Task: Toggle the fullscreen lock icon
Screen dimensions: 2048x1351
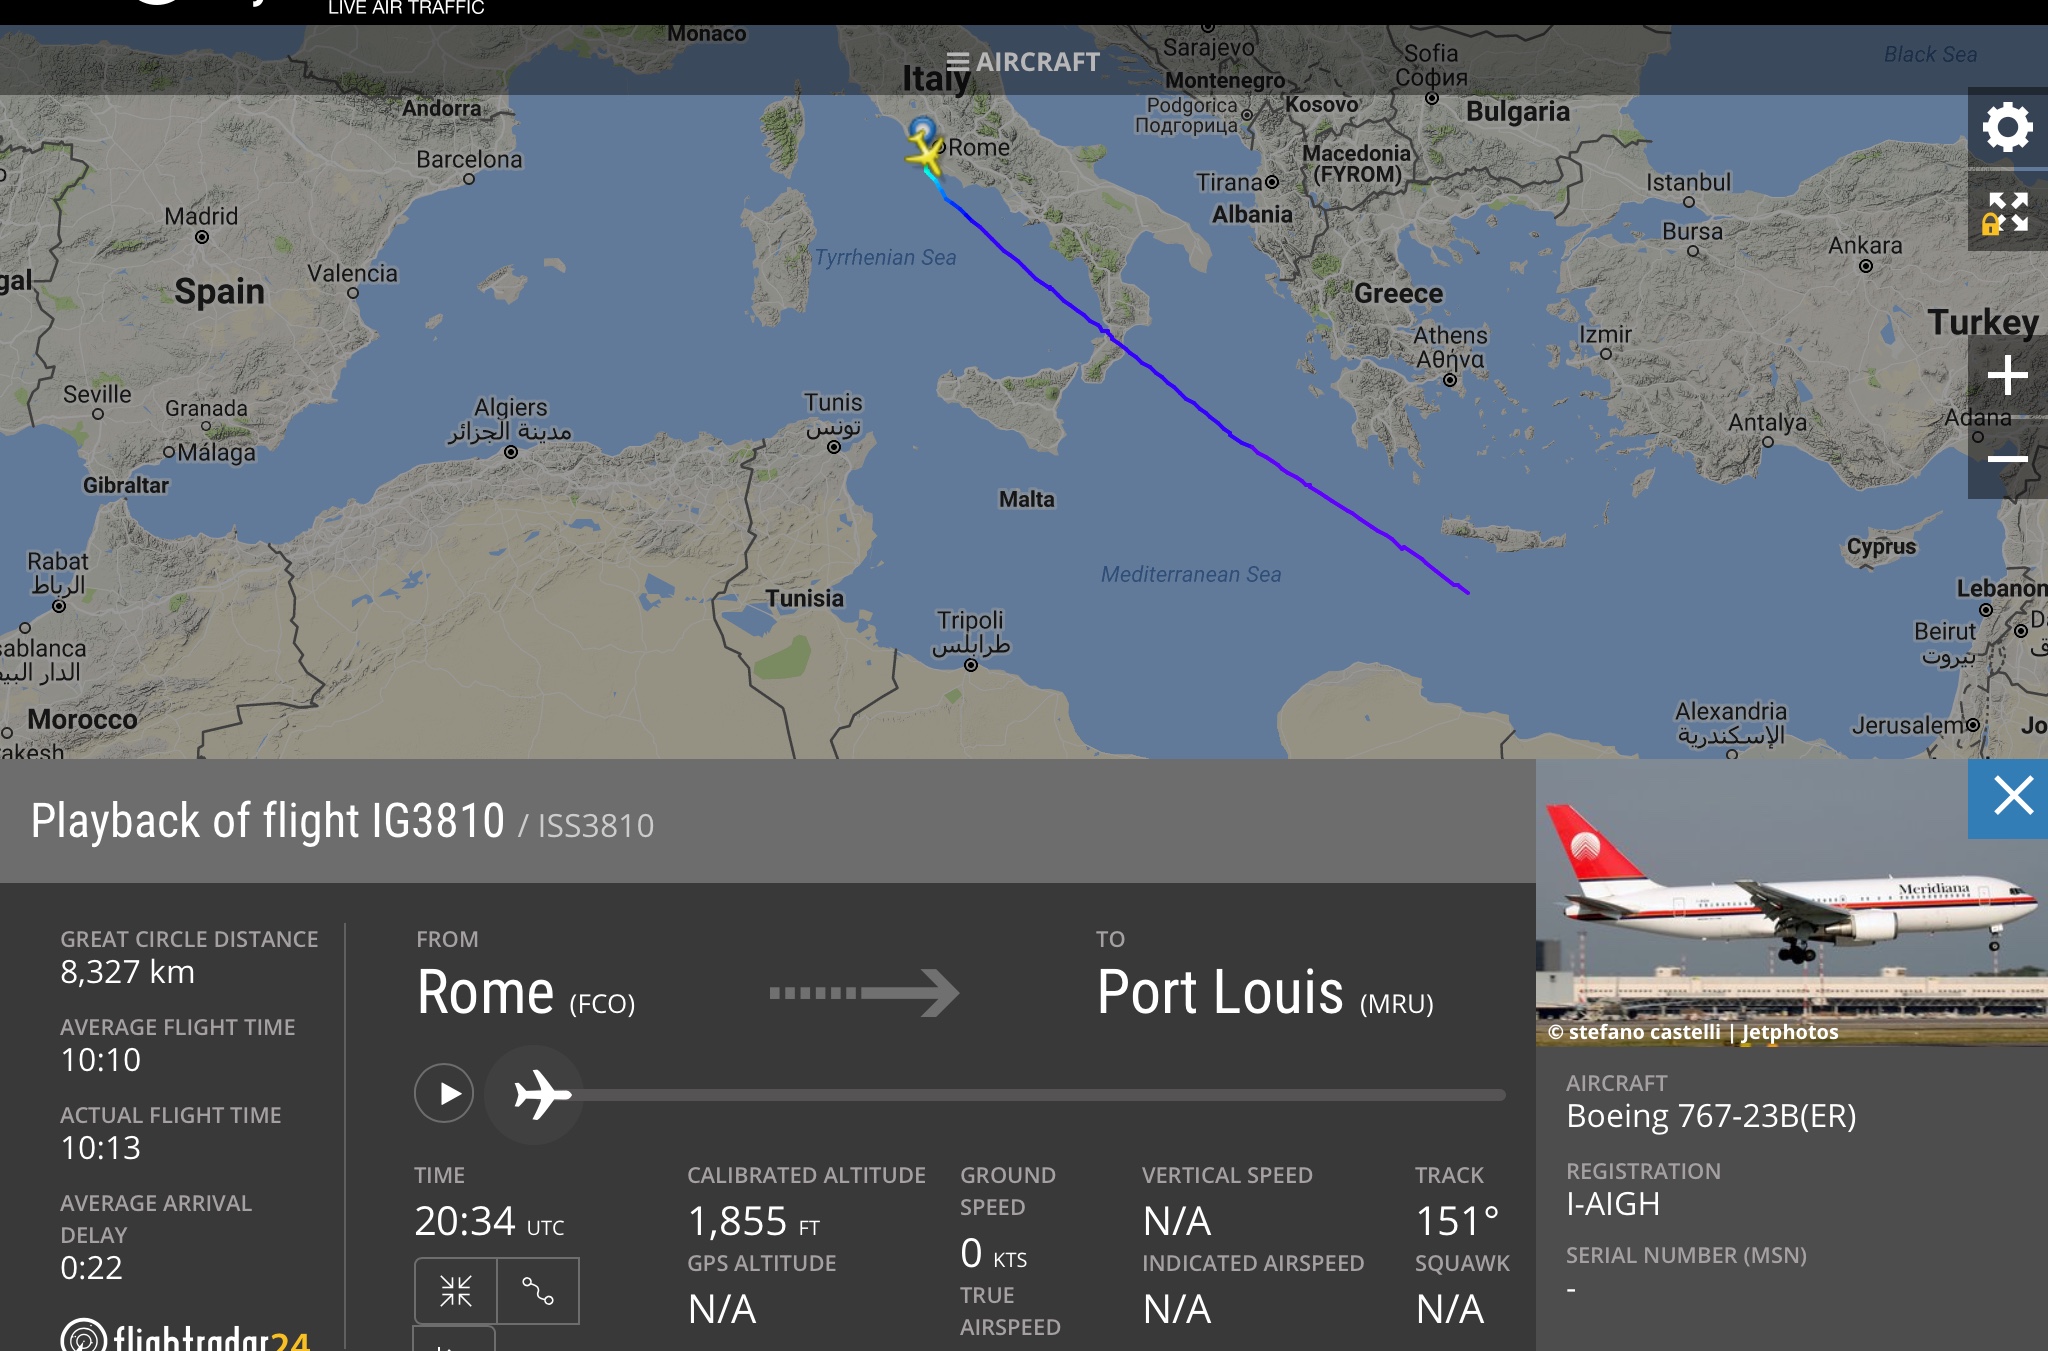Action: point(2007,212)
